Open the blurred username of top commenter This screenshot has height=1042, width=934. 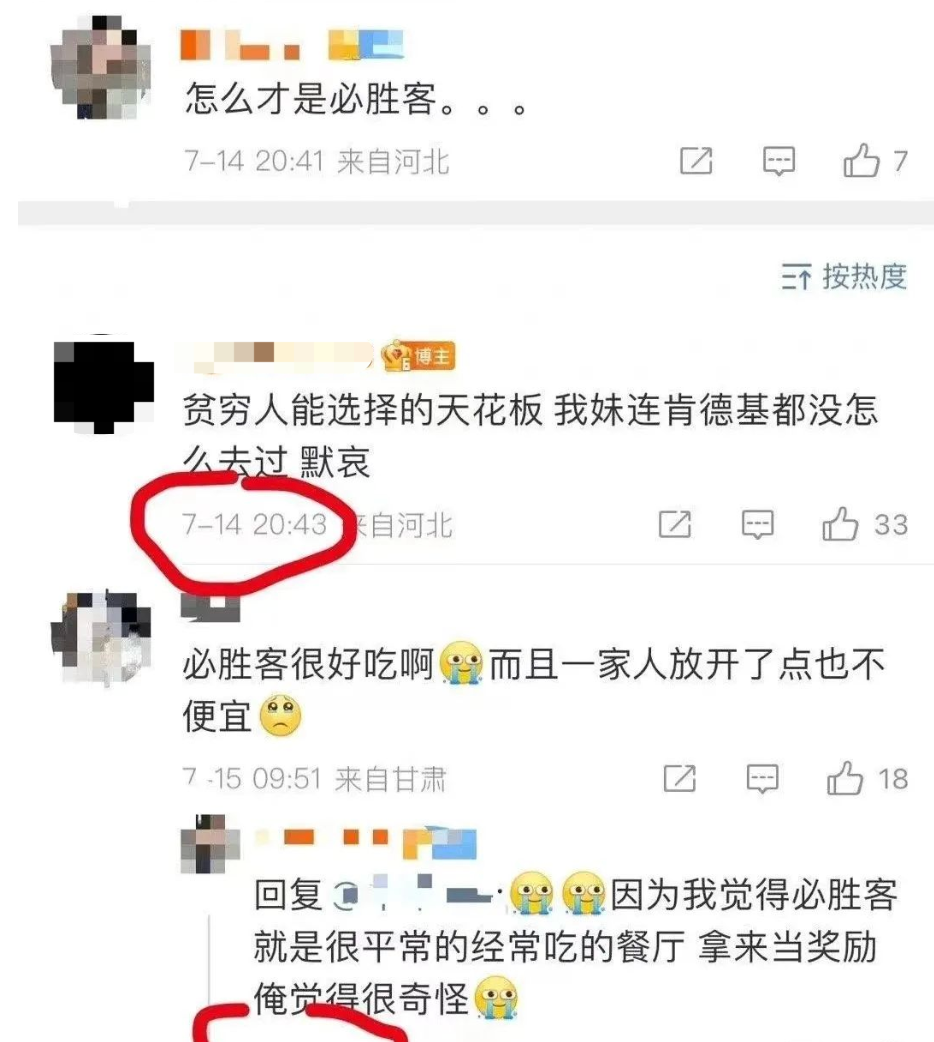tap(292, 45)
